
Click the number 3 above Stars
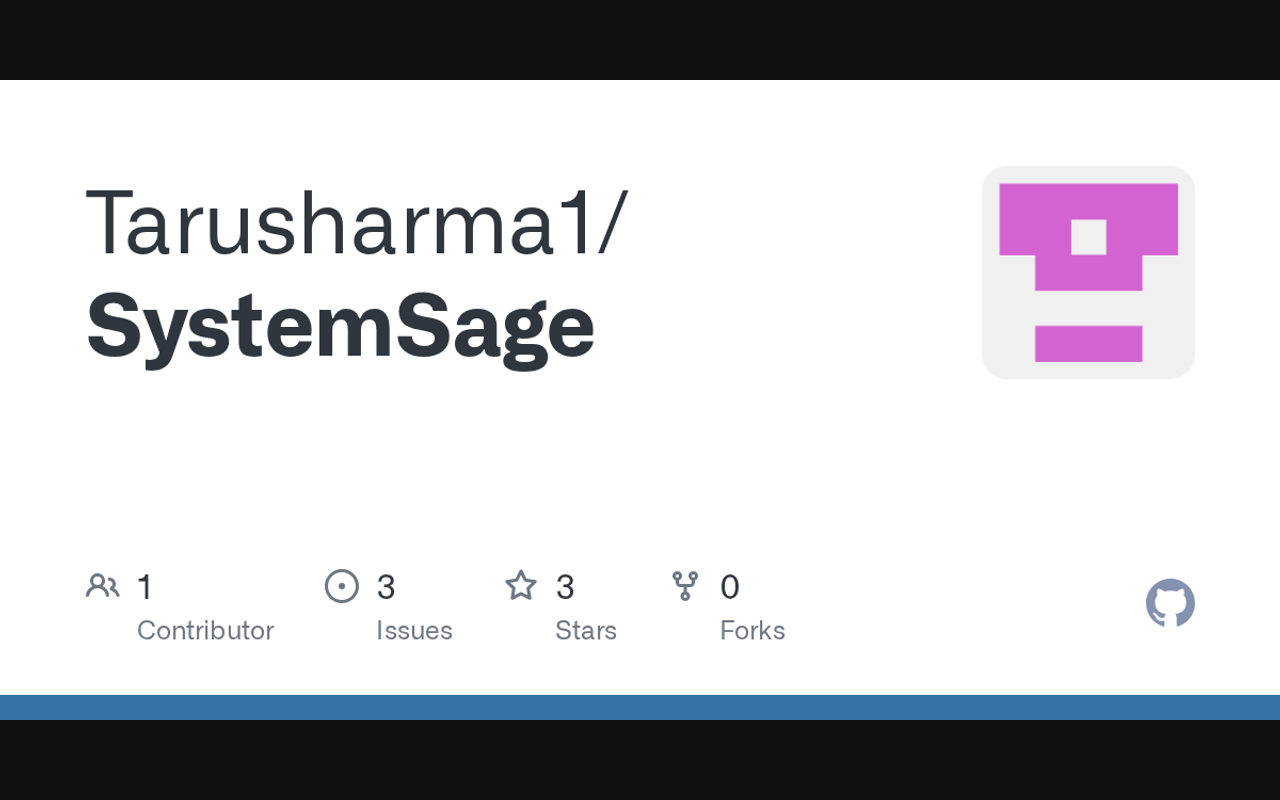click(565, 587)
